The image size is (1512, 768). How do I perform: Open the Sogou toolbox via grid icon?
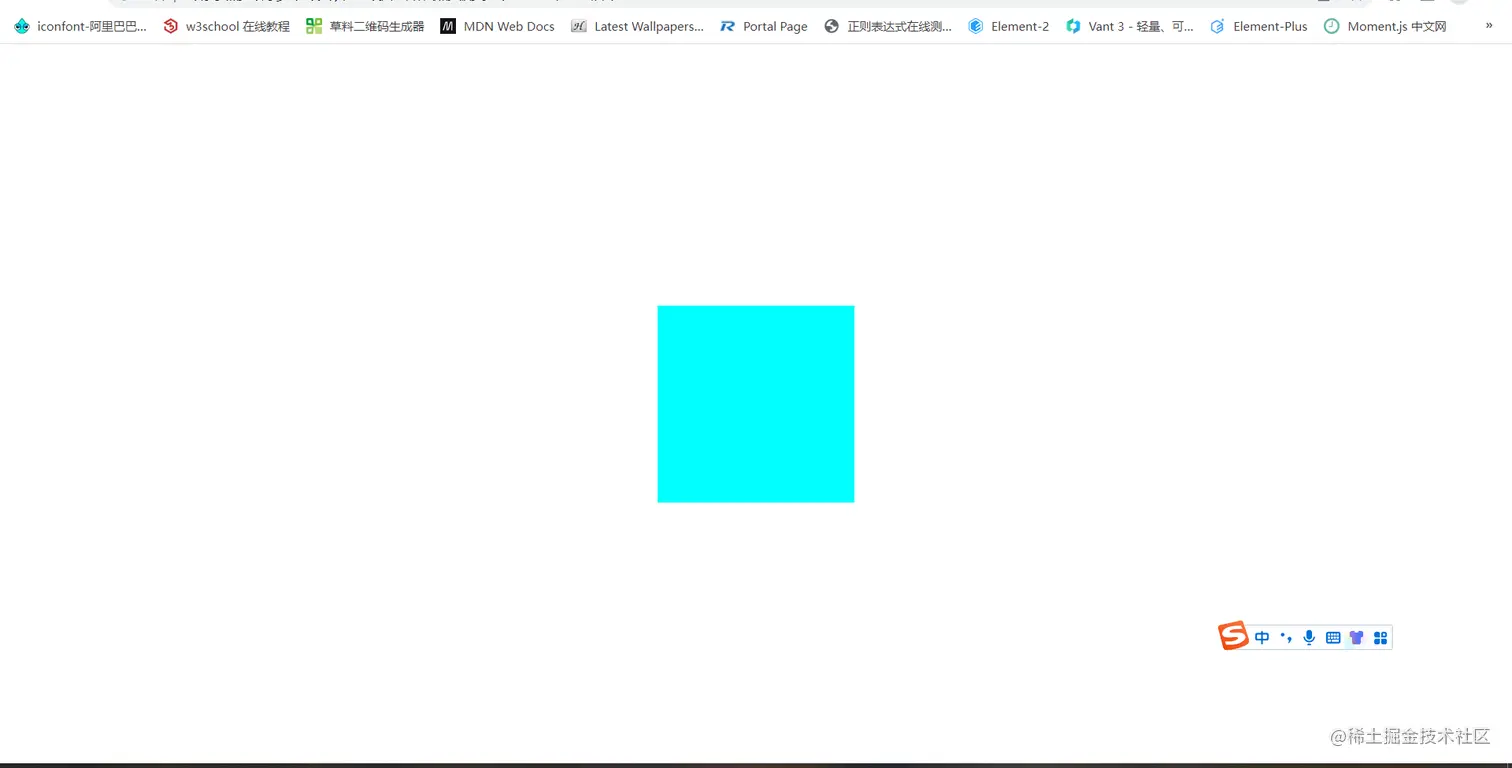tap(1380, 637)
